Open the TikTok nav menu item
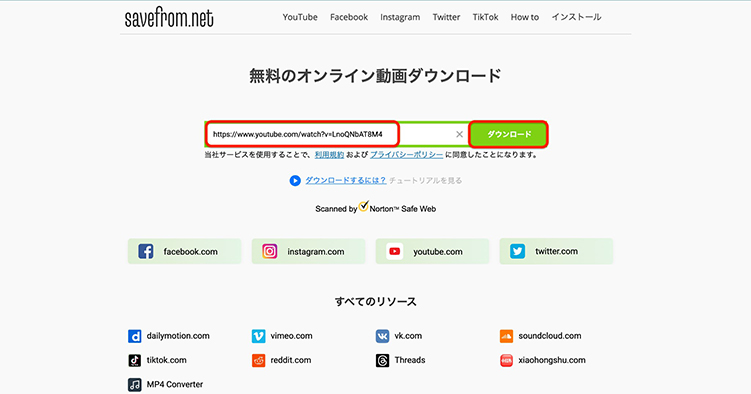 (485, 17)
